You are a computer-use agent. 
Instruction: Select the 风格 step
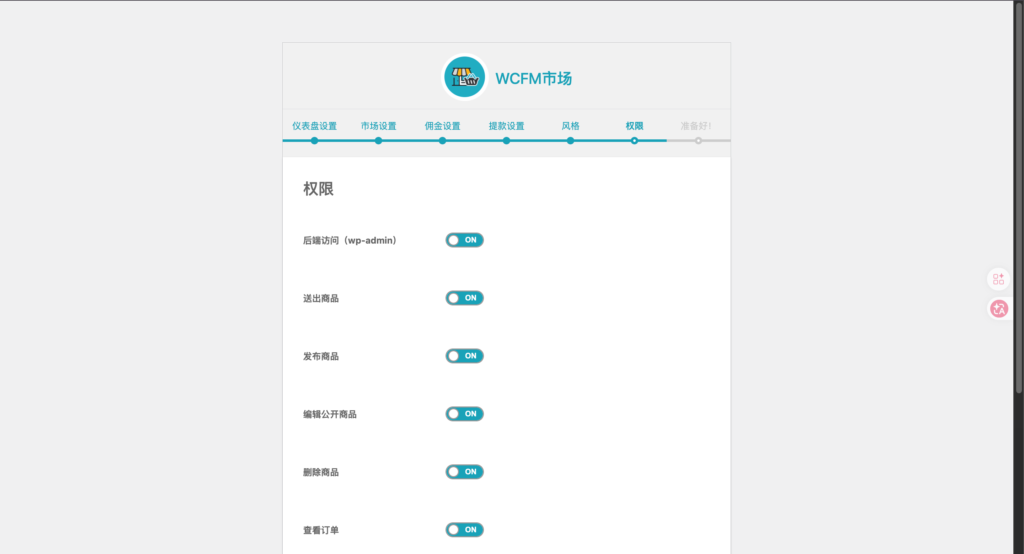570,126
